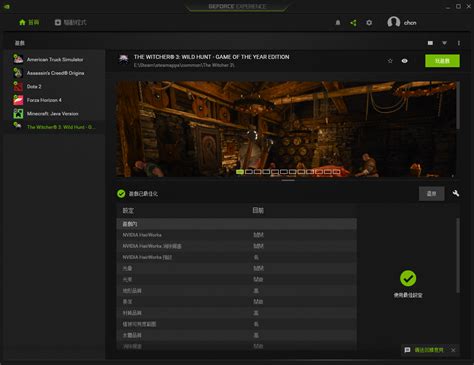474x365 pixels.
Task: Minimize the GeForce Experience window
Action: (448, 7)
